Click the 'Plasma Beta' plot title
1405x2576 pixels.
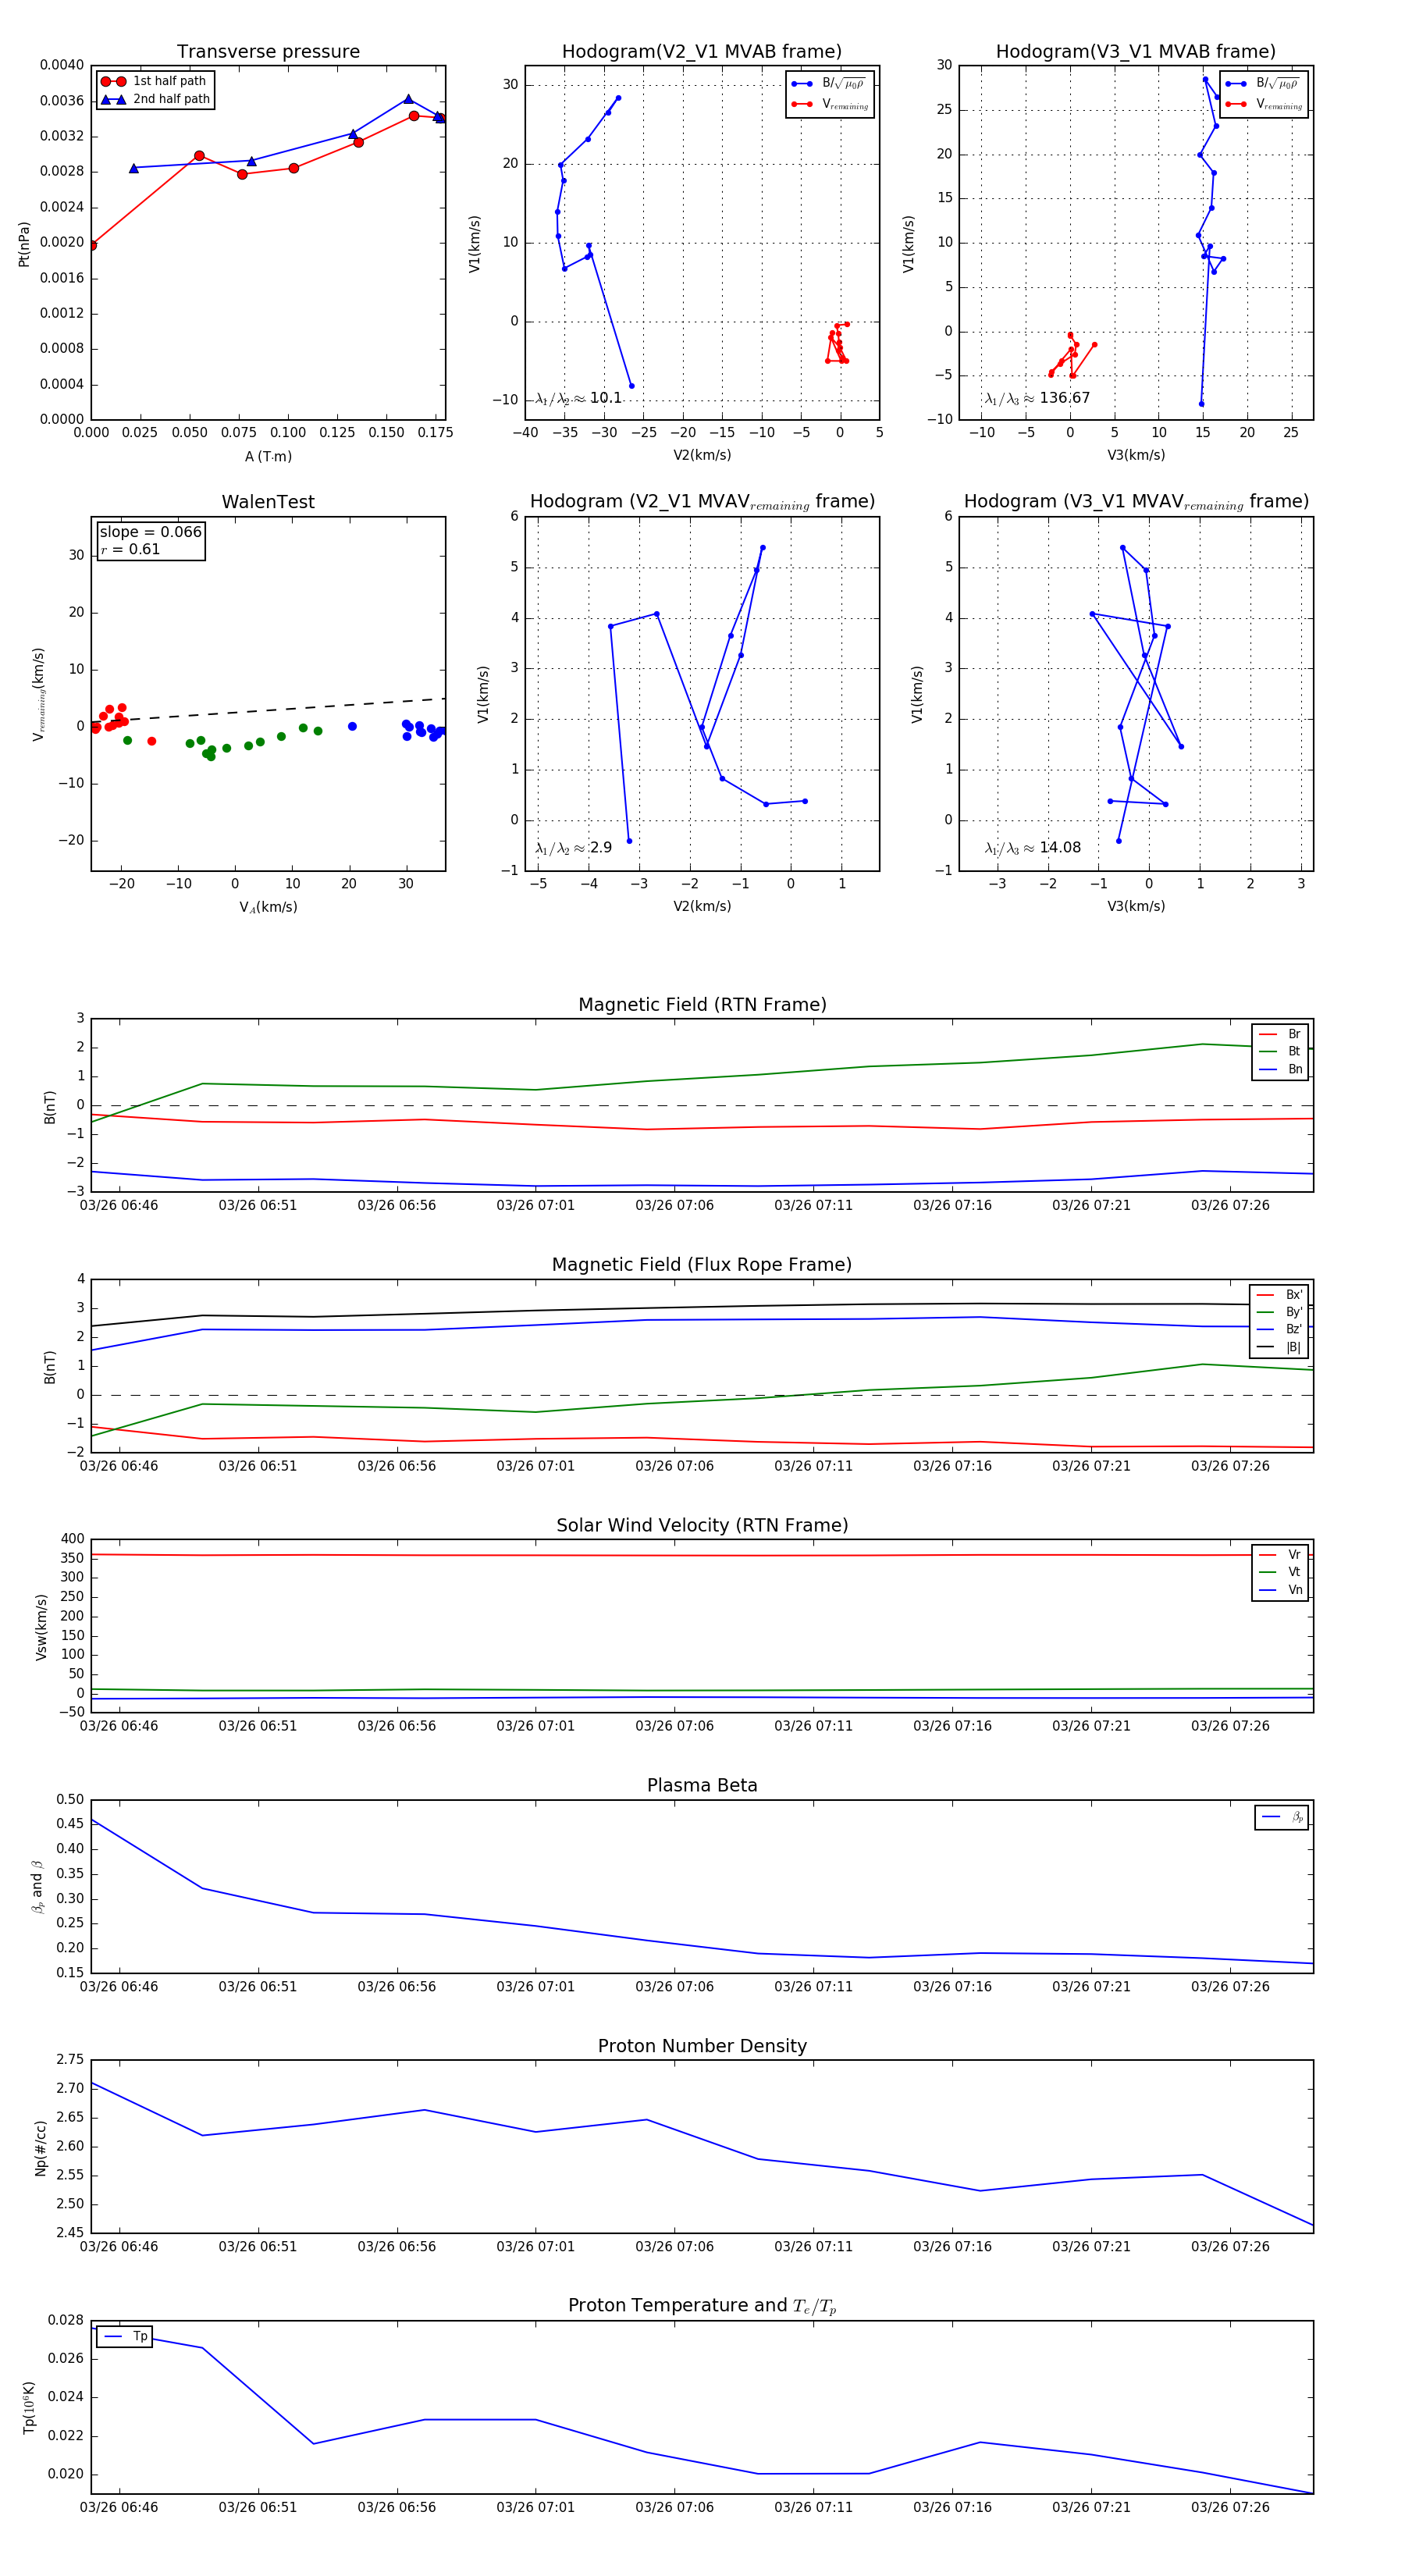point(702,1786)
